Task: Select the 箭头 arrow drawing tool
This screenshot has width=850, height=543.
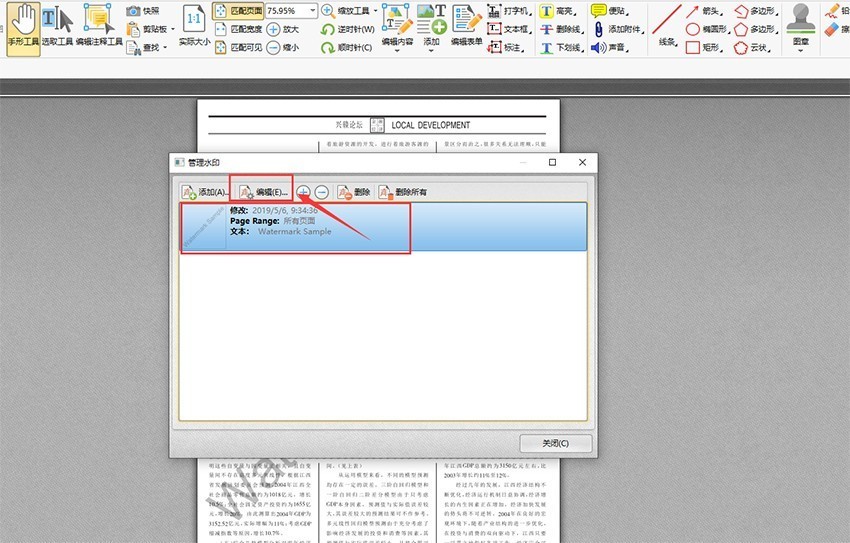Action: point(706,11)
